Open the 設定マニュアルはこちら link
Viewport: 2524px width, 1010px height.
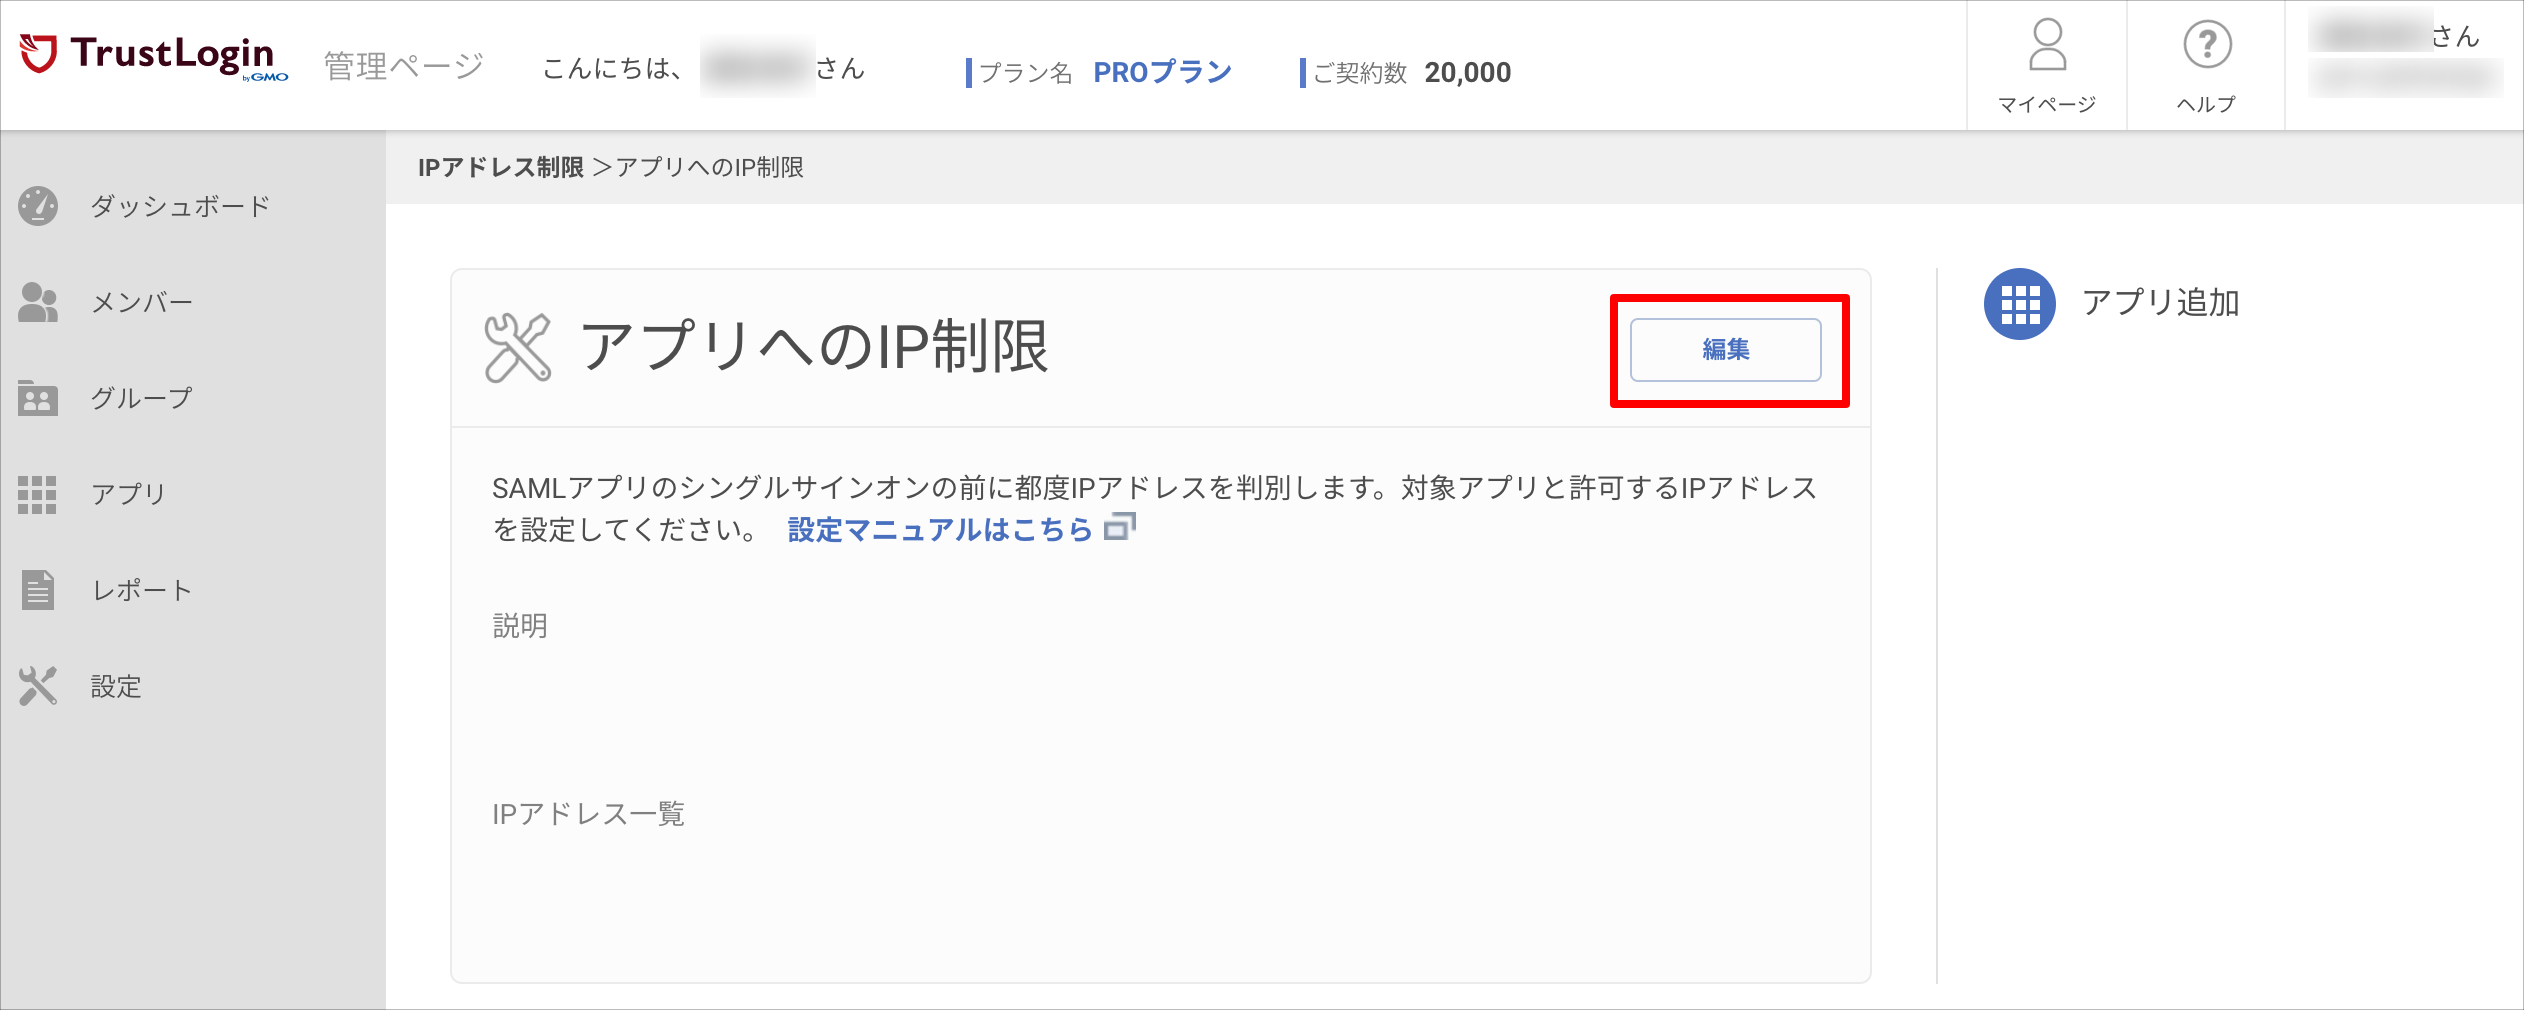click(939, 530)
